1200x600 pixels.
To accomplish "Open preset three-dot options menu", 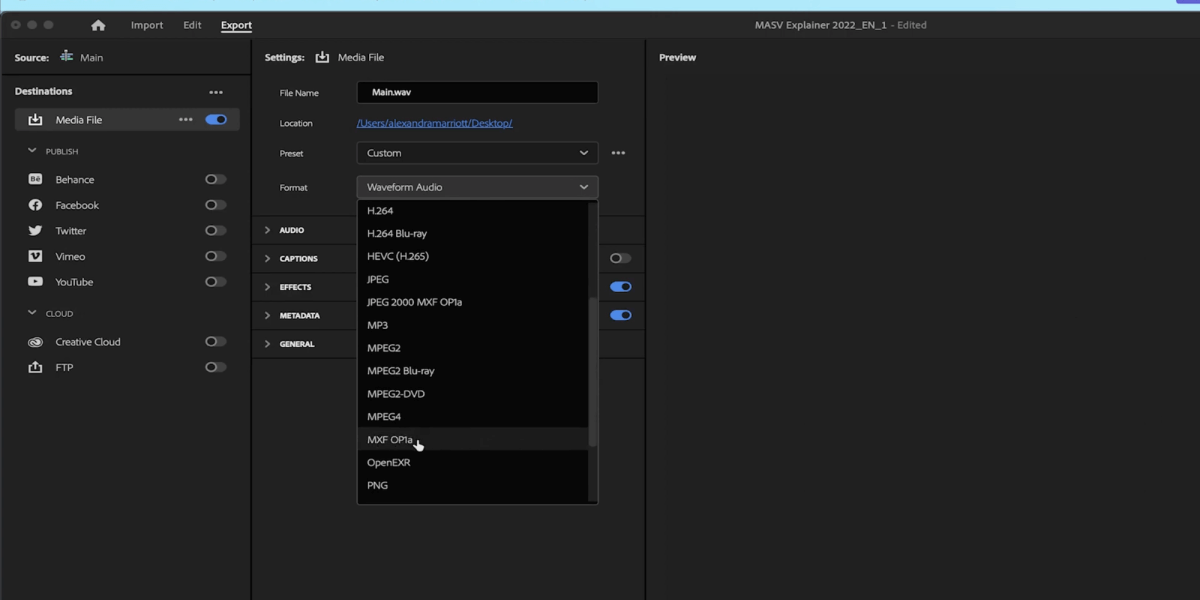I will pyautogui.click(x=618, y=153).
